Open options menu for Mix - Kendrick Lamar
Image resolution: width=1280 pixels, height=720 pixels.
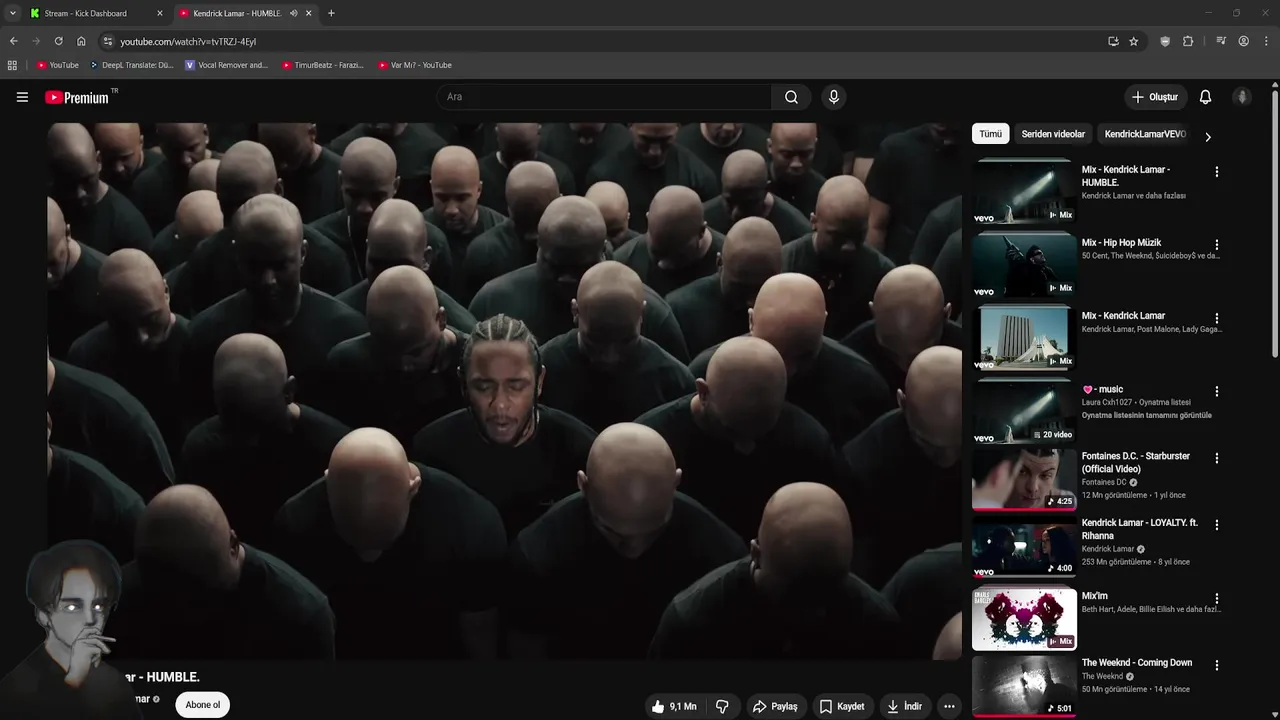tap(1217, 318)
